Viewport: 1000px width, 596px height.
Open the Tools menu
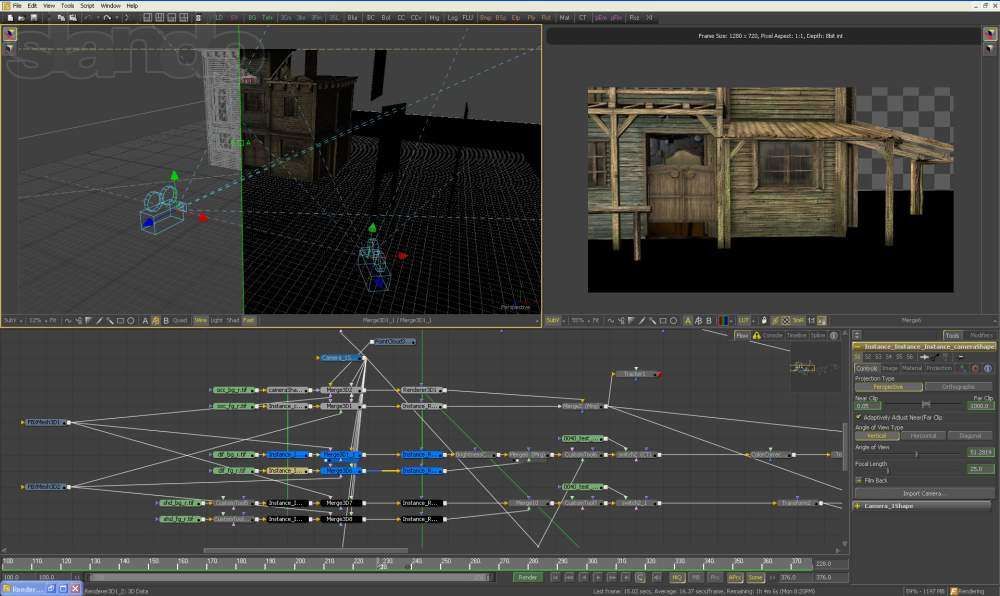click(67, 5)
